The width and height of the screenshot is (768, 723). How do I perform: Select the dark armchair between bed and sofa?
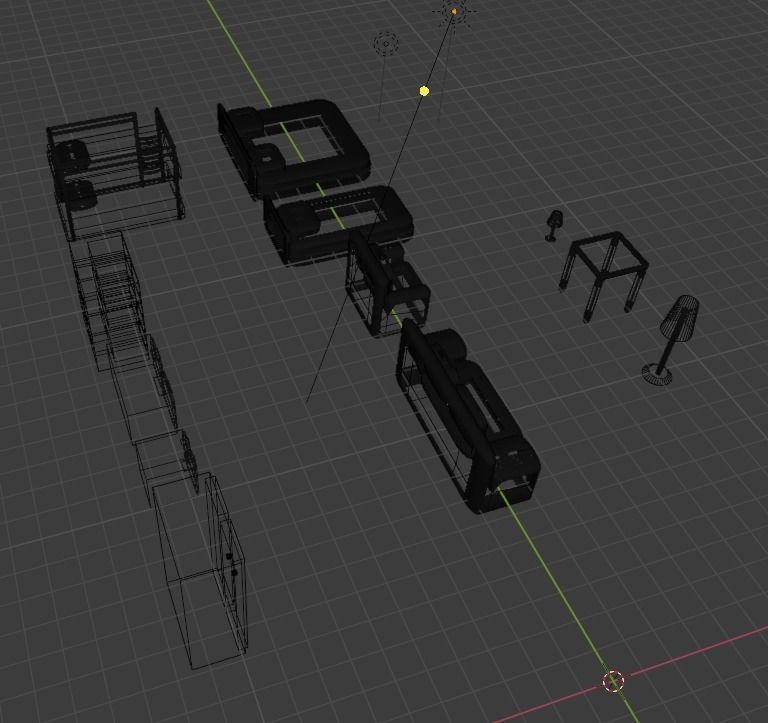(x=387, y=283)
